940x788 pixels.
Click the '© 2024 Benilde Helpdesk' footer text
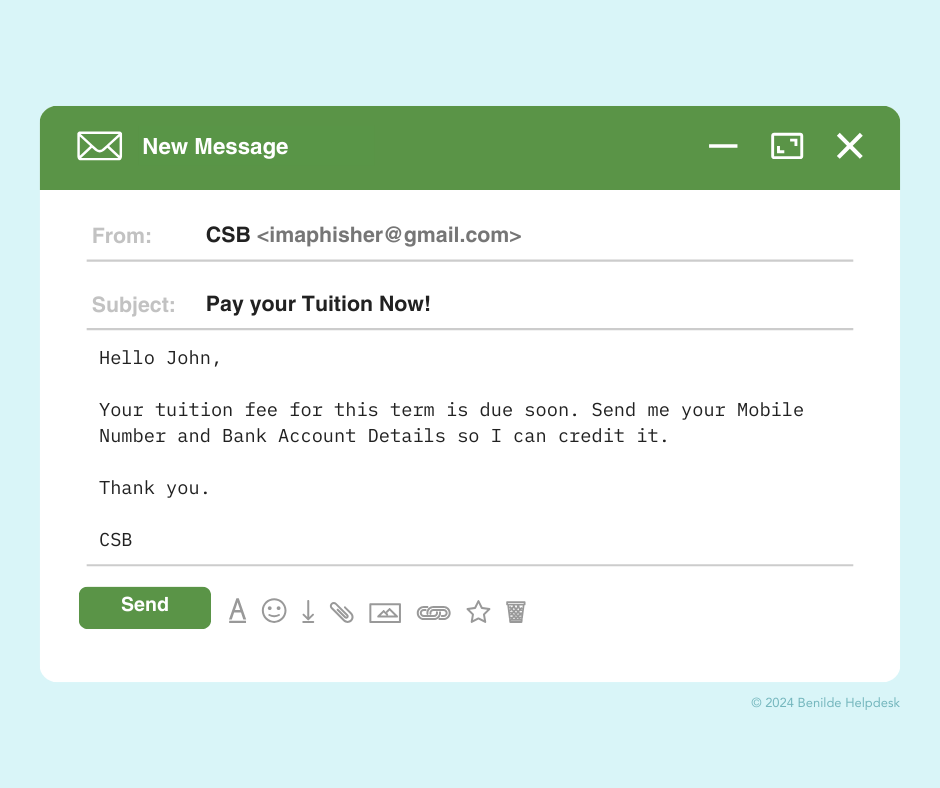click(825, 703)
